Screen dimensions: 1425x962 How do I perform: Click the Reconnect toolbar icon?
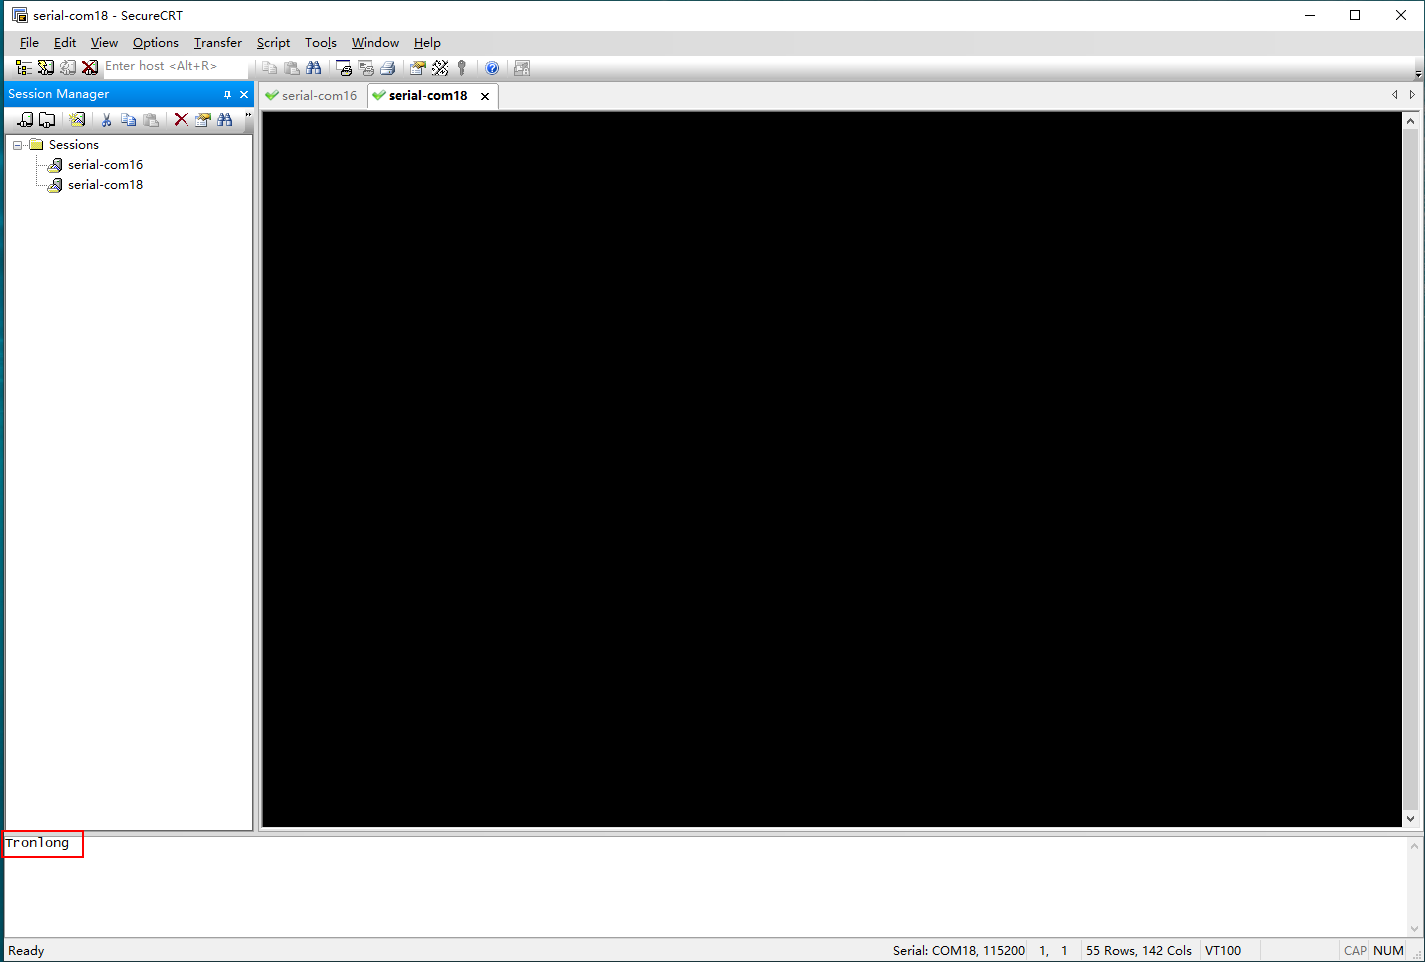[x=68, y=67]
